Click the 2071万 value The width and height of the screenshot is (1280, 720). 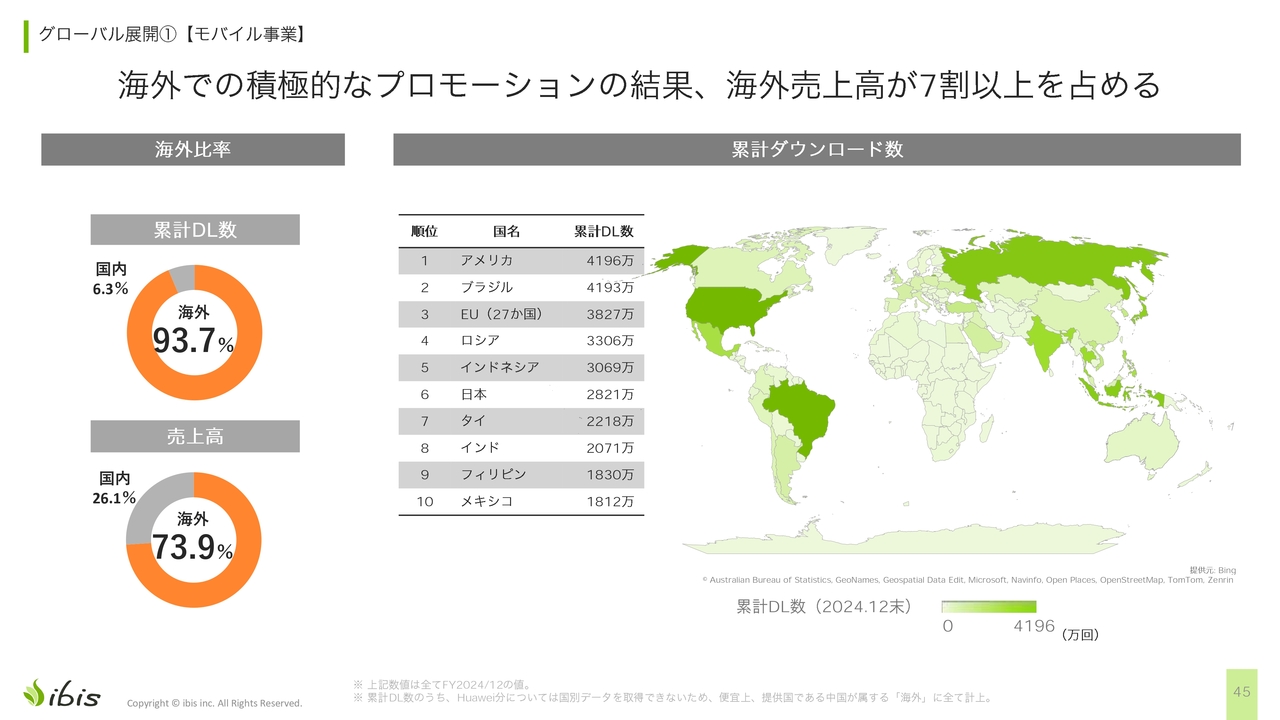click(x=610, y=448)
